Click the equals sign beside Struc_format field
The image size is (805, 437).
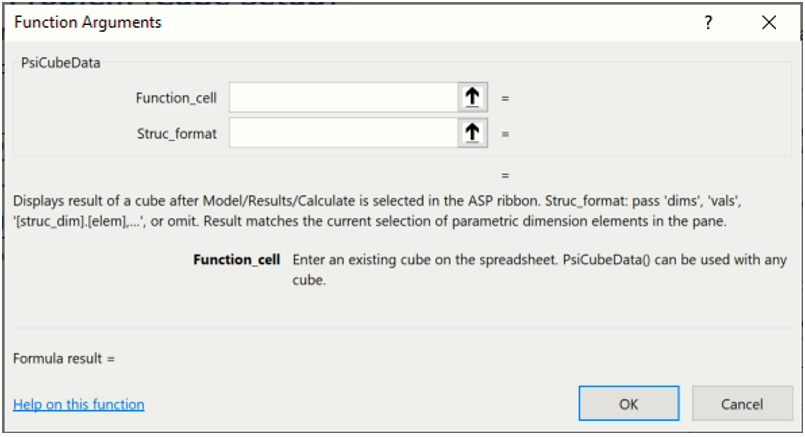pyautogui.click(x=505, y=133)
